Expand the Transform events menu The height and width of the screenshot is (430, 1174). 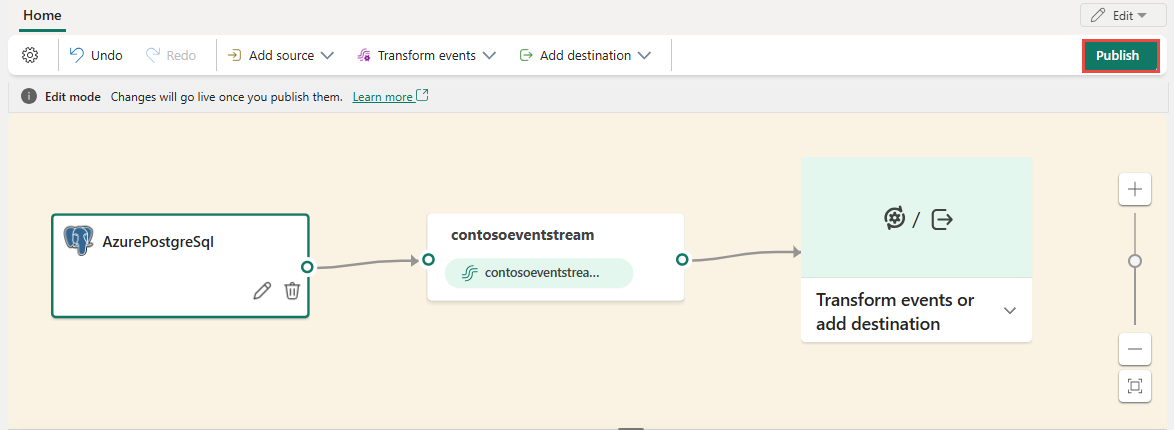point(426,55)
